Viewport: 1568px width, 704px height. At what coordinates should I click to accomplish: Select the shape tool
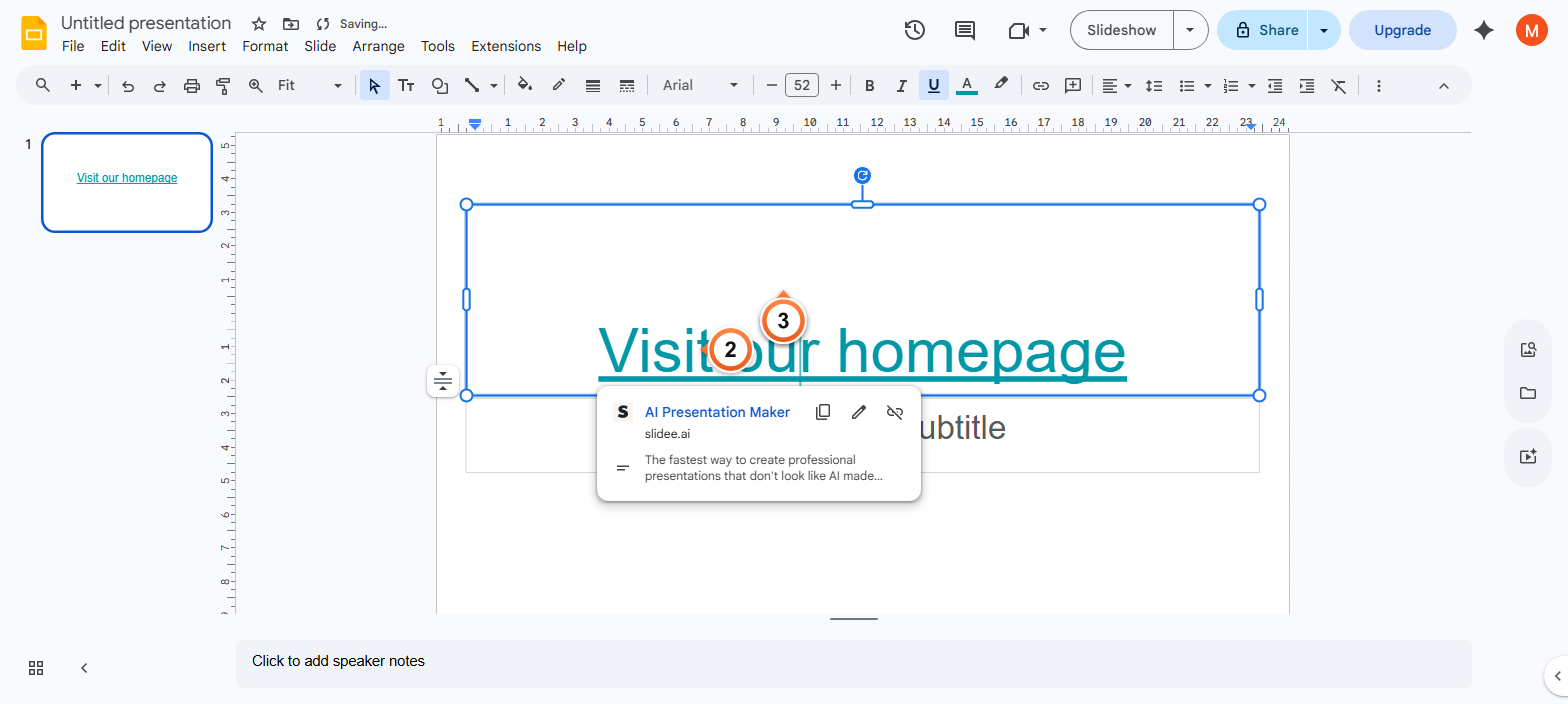439,86
